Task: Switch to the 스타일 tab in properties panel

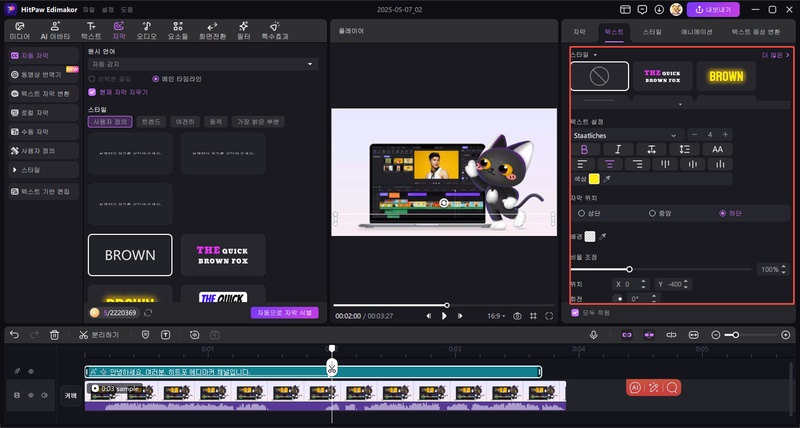Action: pos(652,32)
